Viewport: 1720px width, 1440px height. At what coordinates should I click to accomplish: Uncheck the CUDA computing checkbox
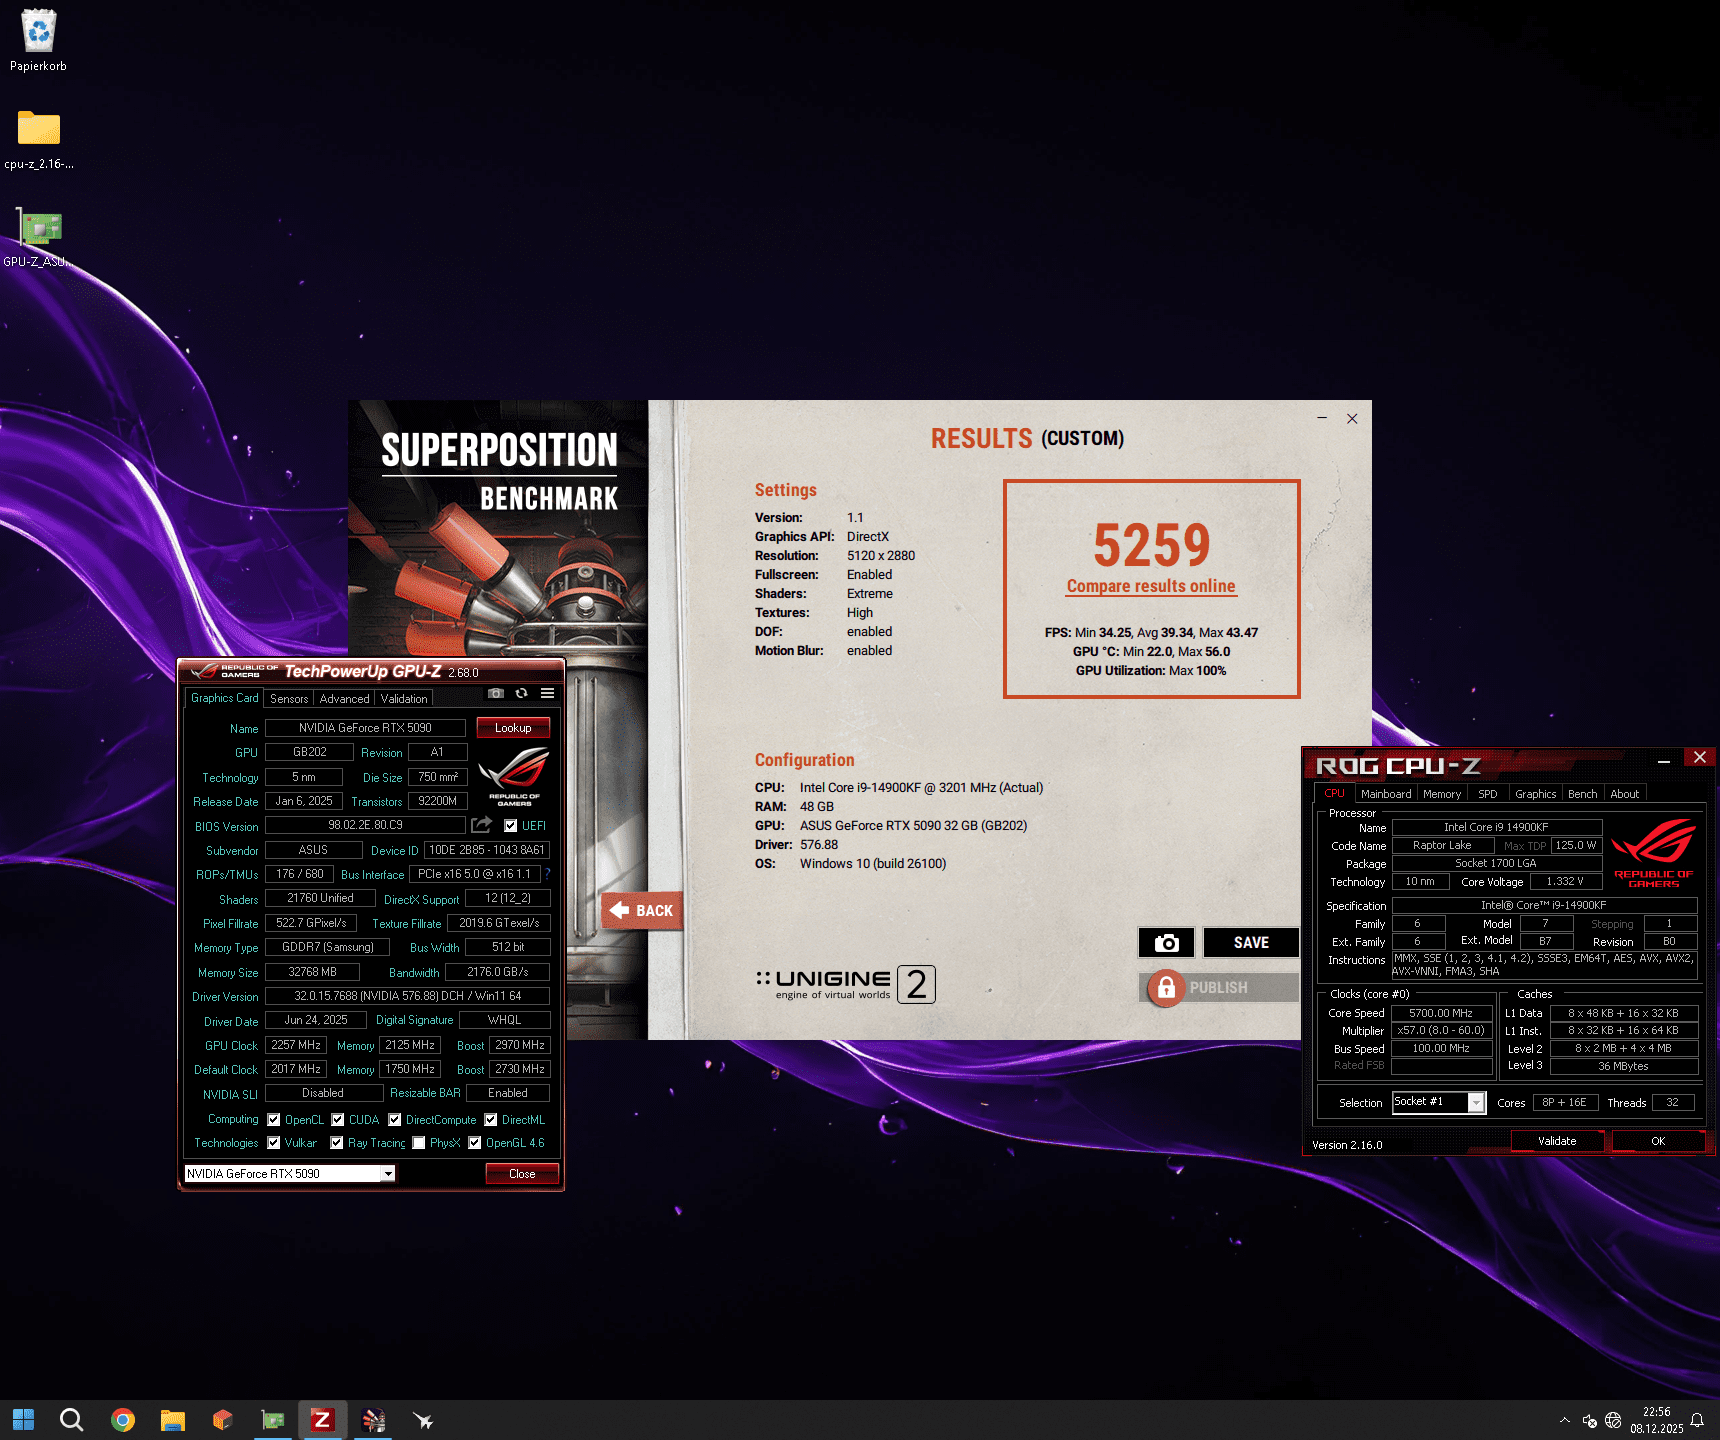tap(337, 1119)
